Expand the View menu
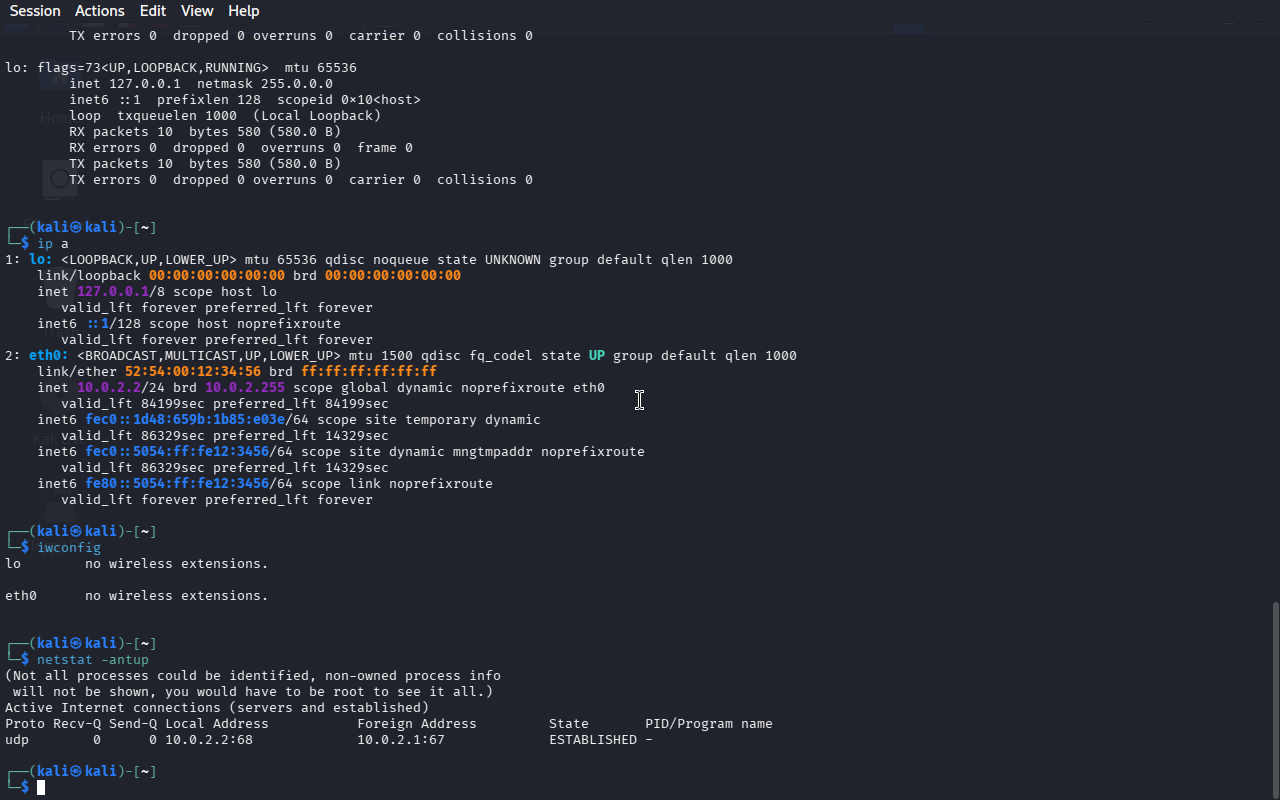This screenshot has width=1280, height=800. [197, 11]
